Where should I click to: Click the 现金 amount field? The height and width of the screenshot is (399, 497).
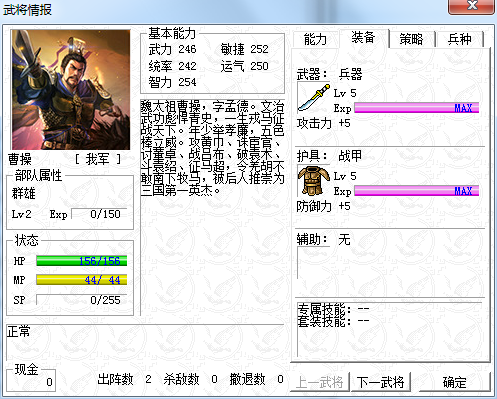click(x=31, y=382)
